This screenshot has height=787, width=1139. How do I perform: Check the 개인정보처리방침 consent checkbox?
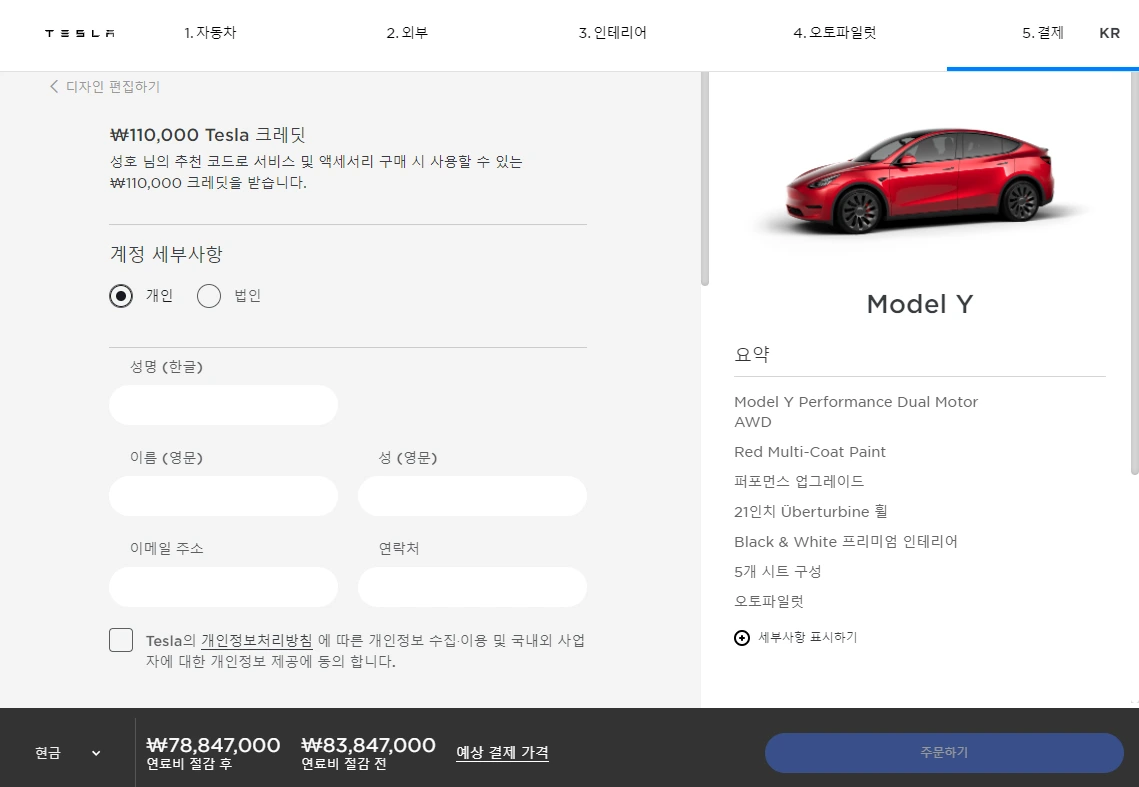pyautogui.click(x=121, y=640)
